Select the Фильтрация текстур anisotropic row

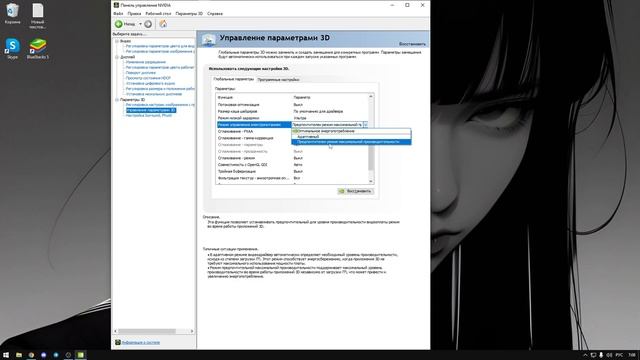coord(292,178)
